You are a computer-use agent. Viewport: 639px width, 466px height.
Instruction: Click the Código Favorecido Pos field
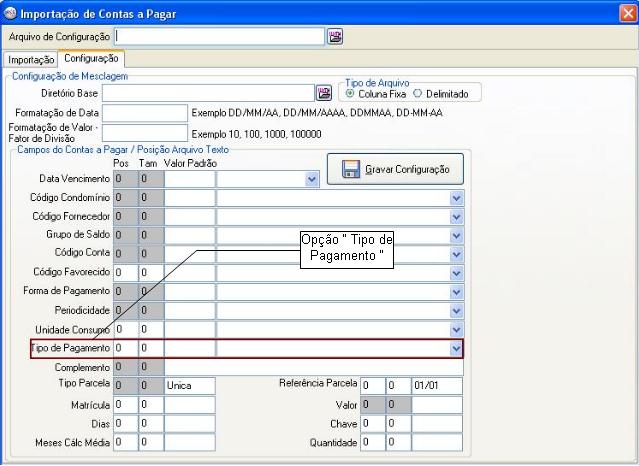coord(125,272)
